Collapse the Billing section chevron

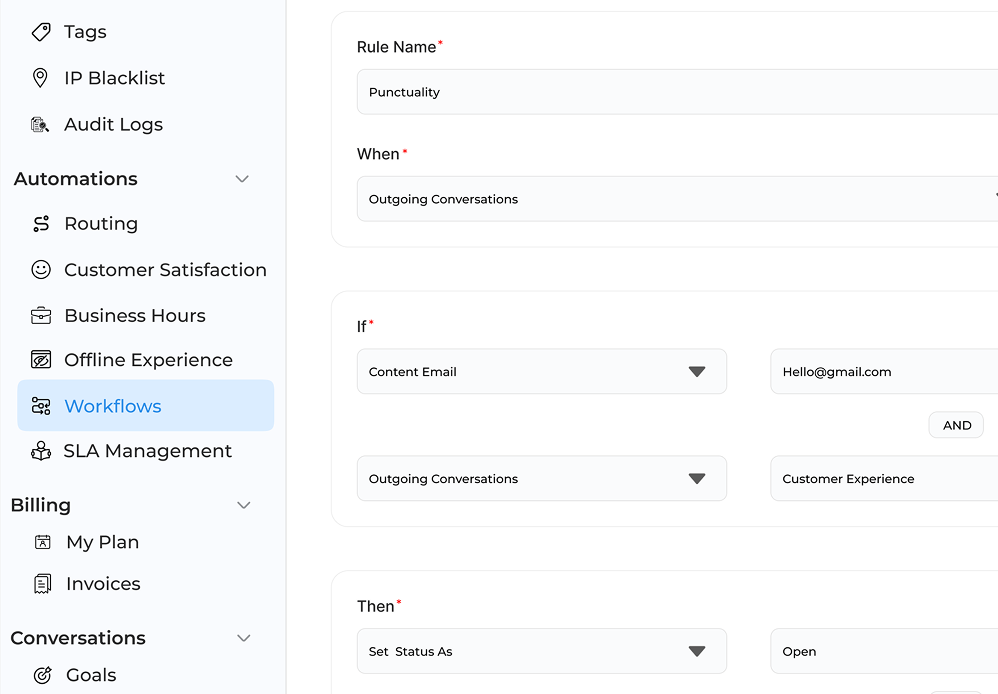tap(243, 506)
